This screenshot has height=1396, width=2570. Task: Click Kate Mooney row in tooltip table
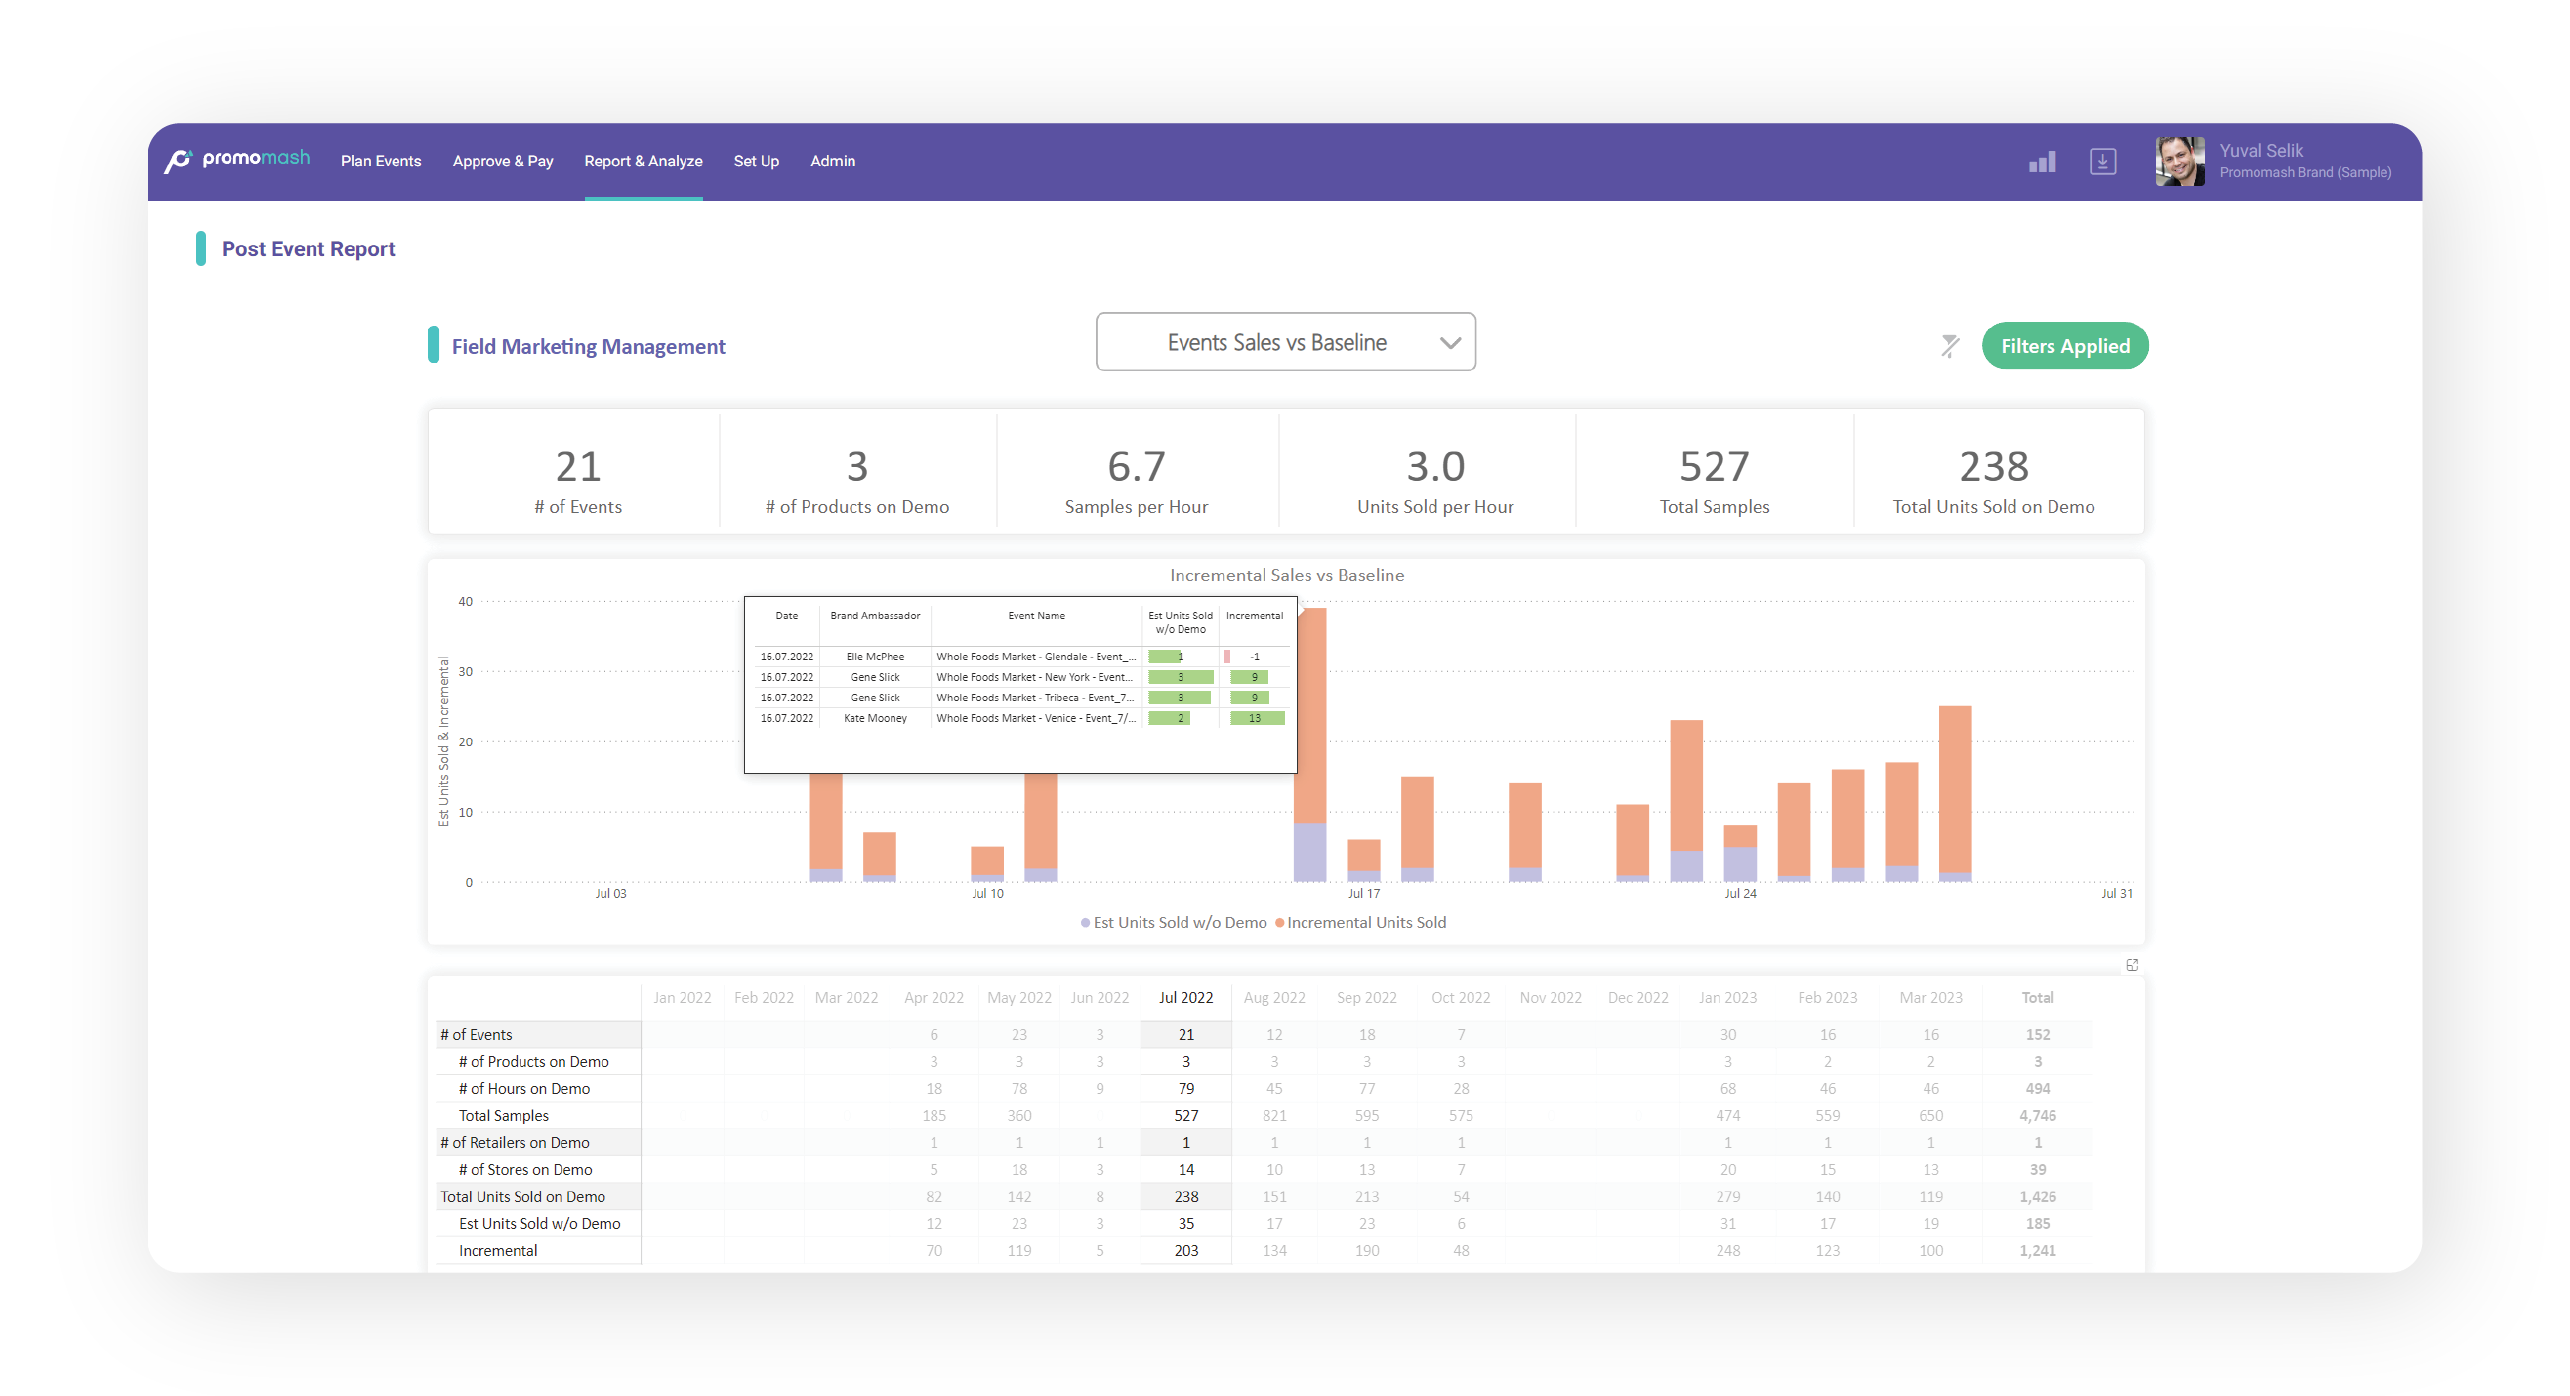[1022, 718]
